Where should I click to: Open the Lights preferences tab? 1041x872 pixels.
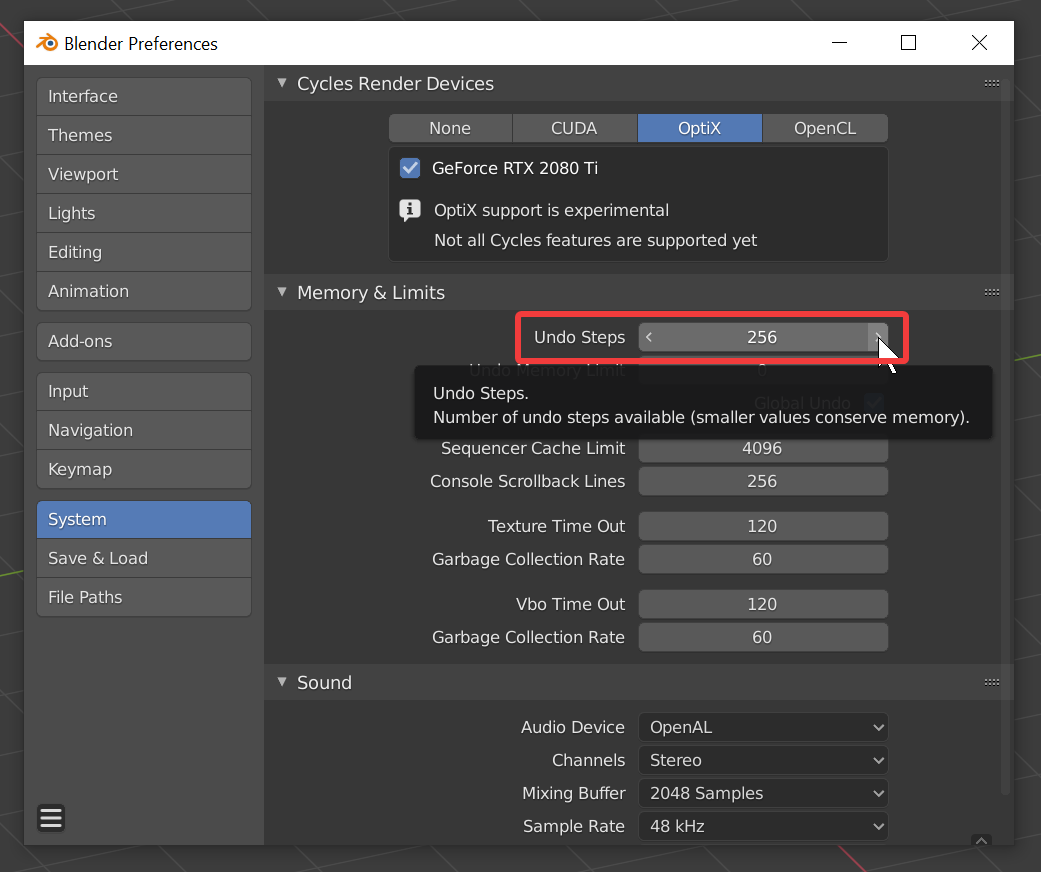tap(144, 213)
